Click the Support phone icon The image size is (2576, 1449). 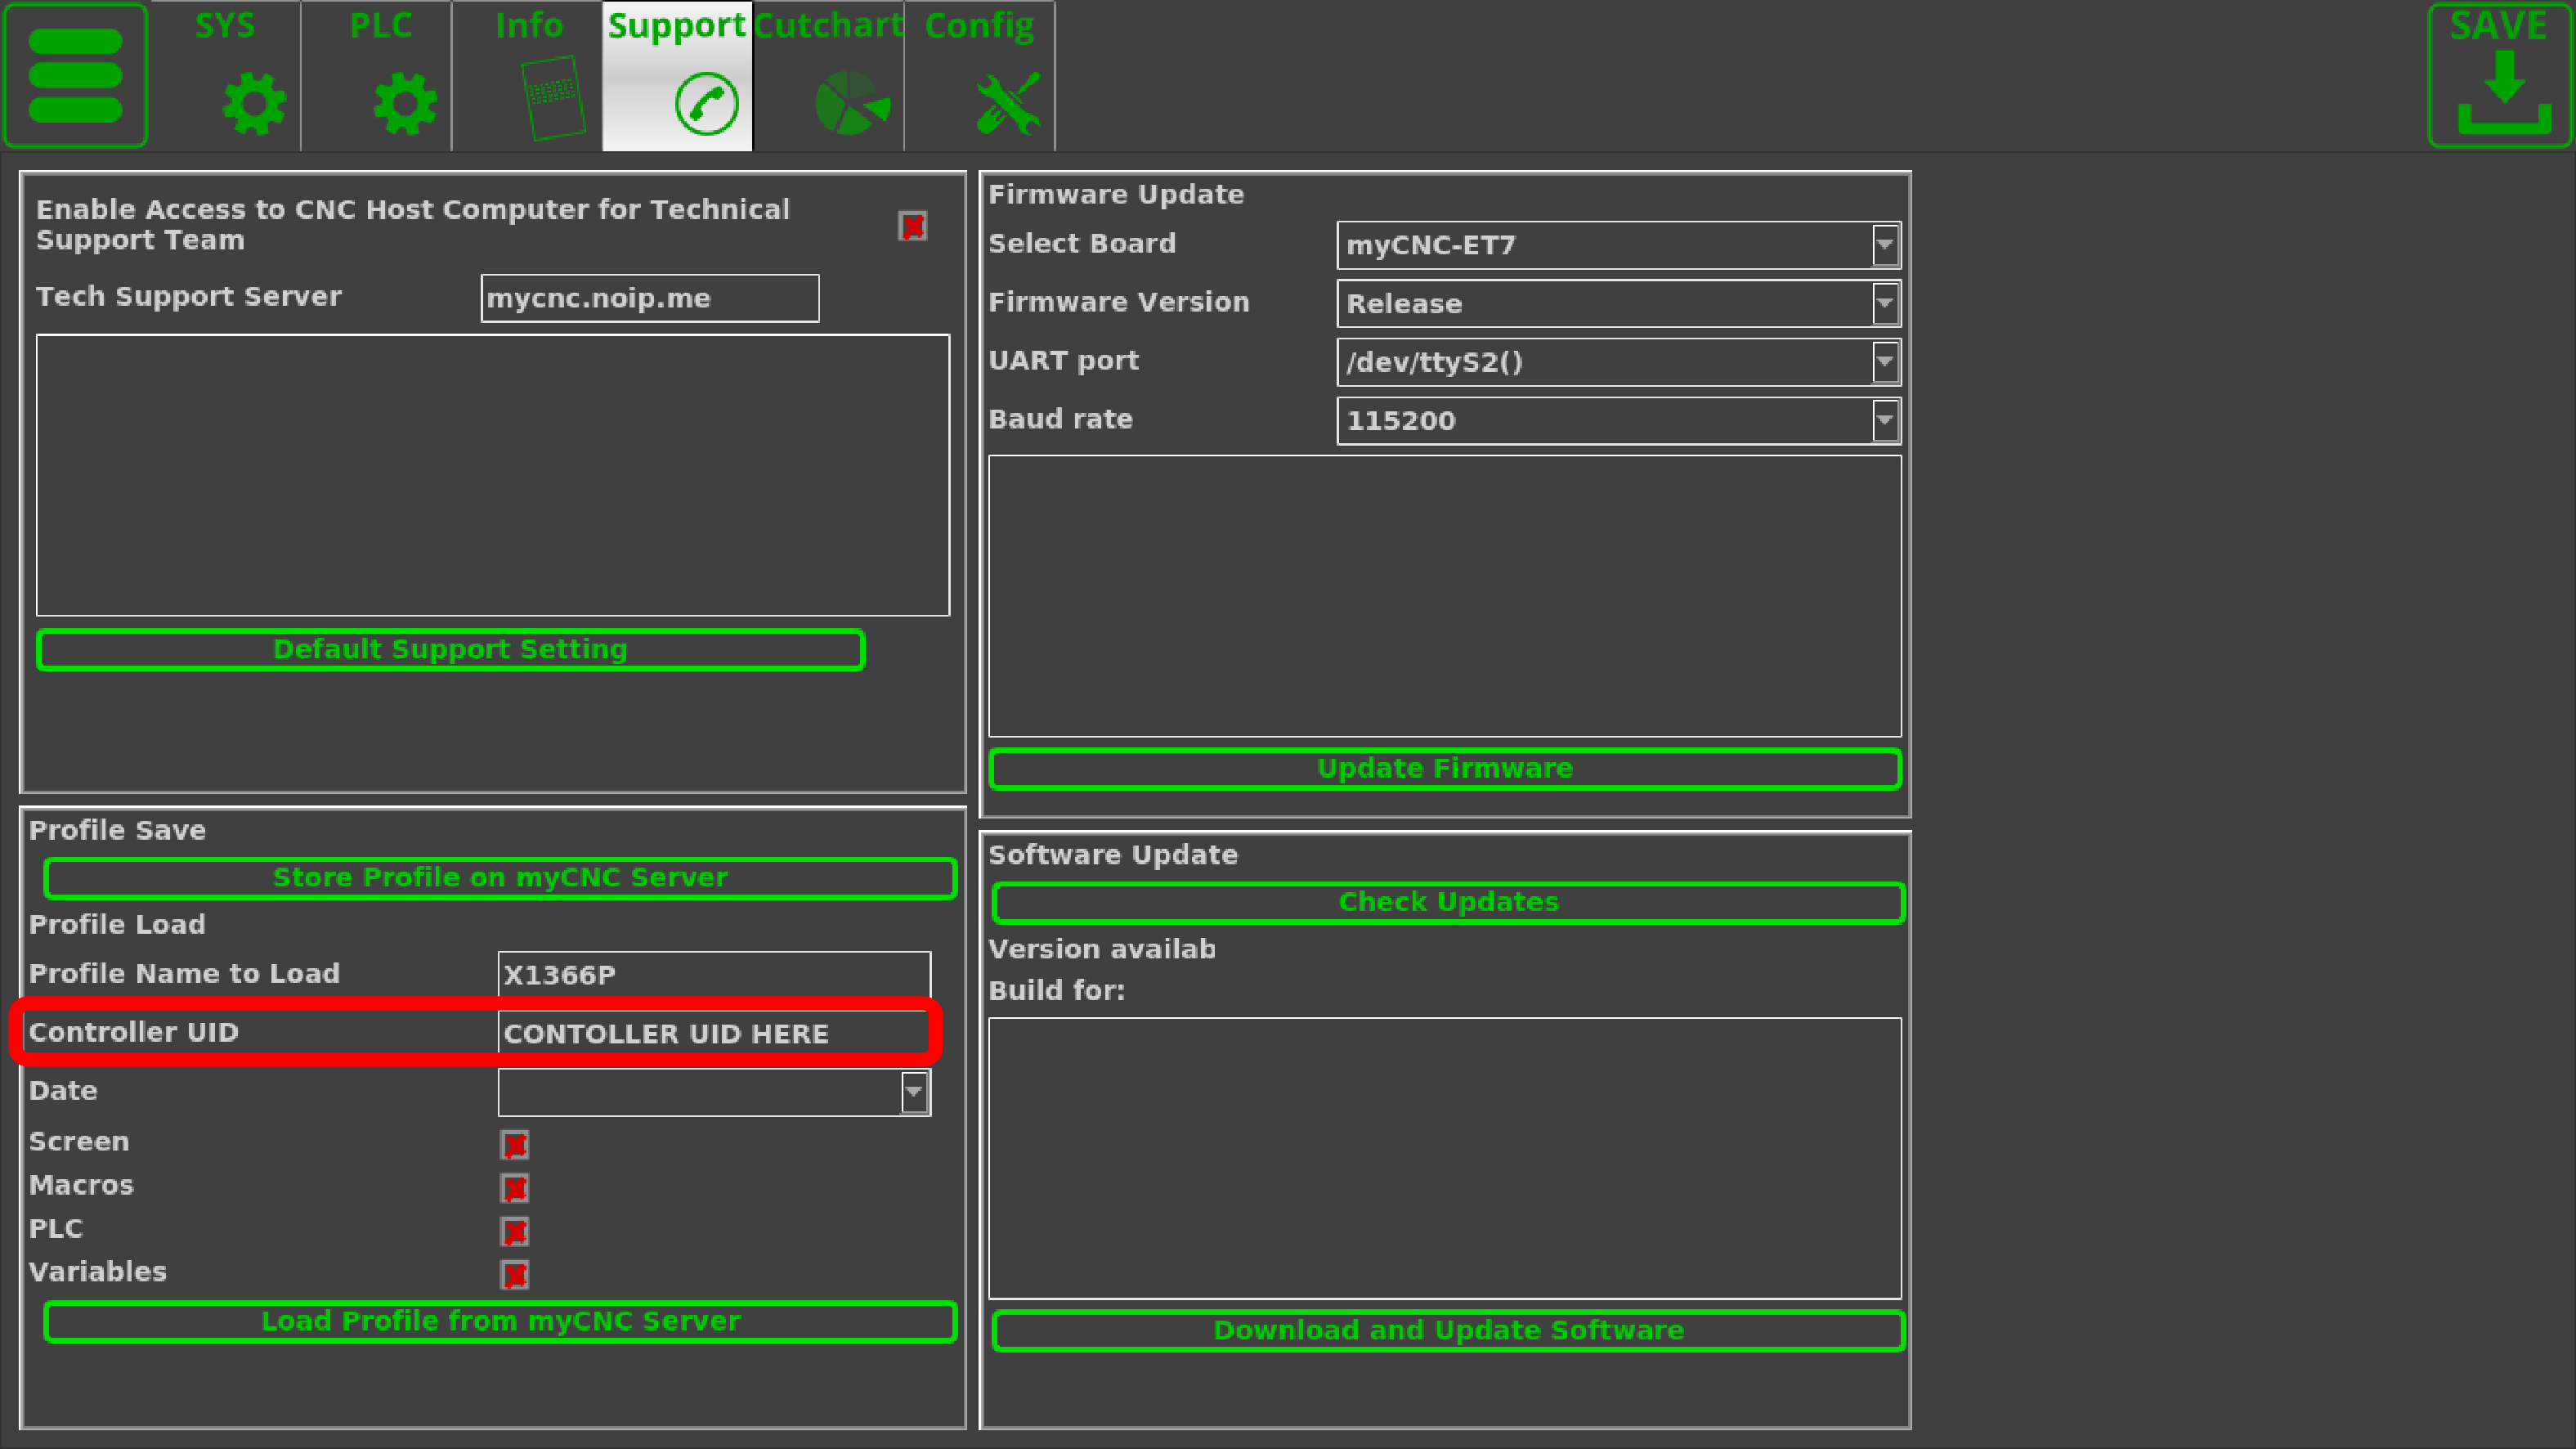[x=706, y=102]
